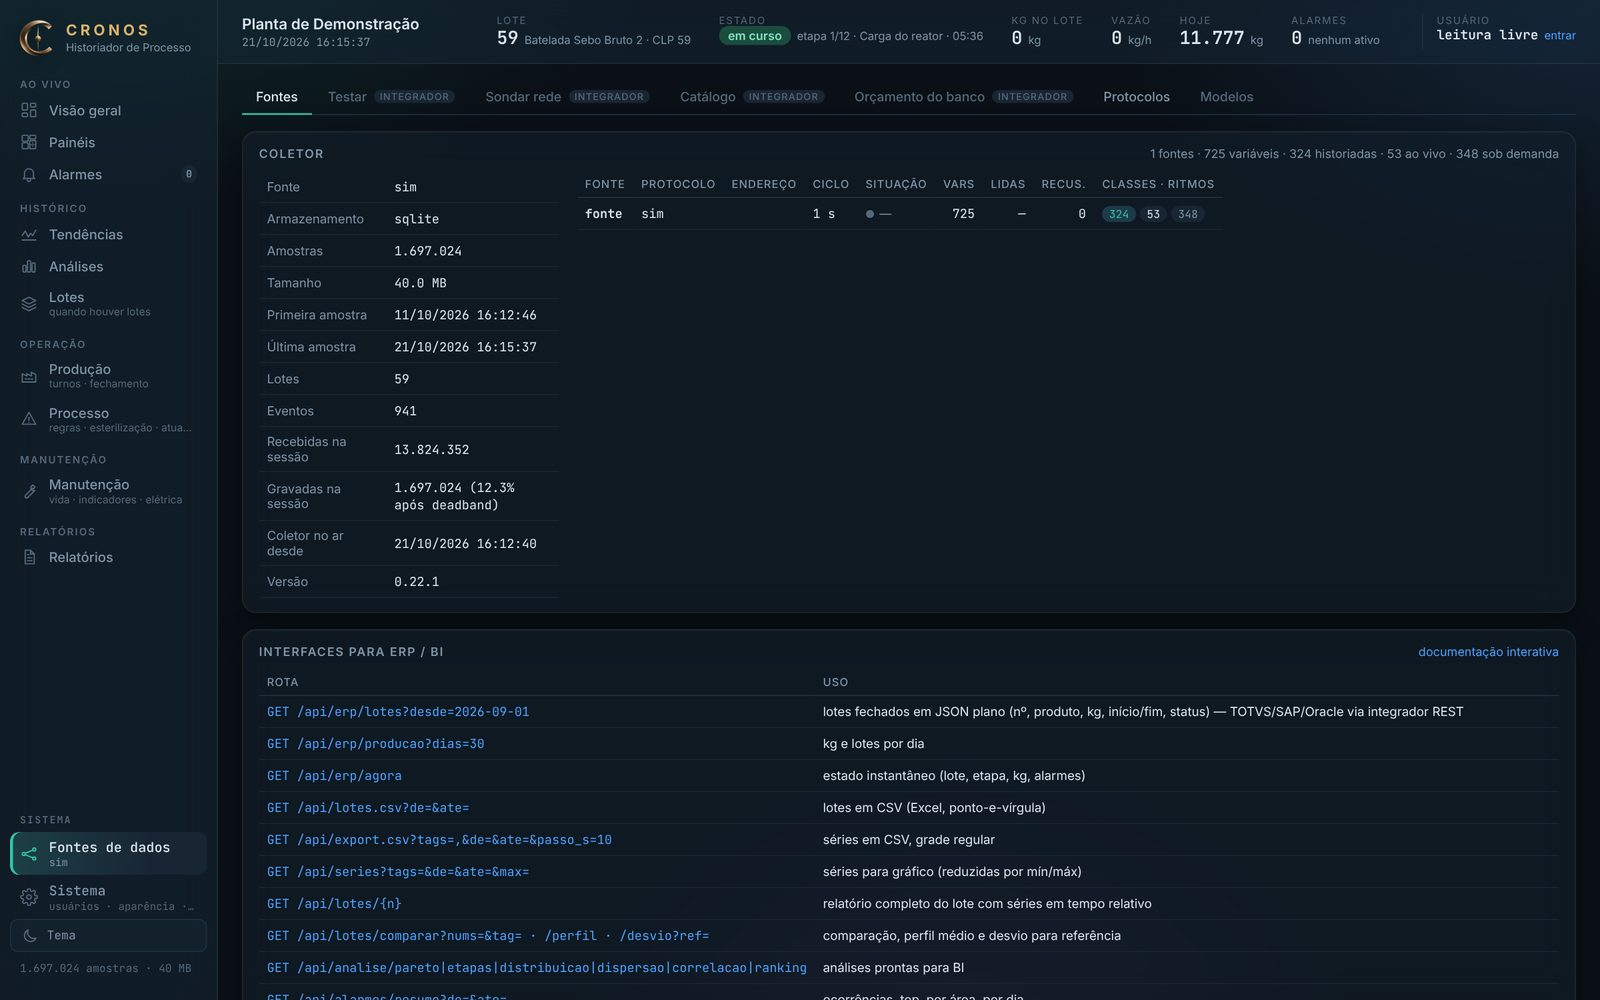Click the Painéis sidebar icon

click(x=29, y=142)
